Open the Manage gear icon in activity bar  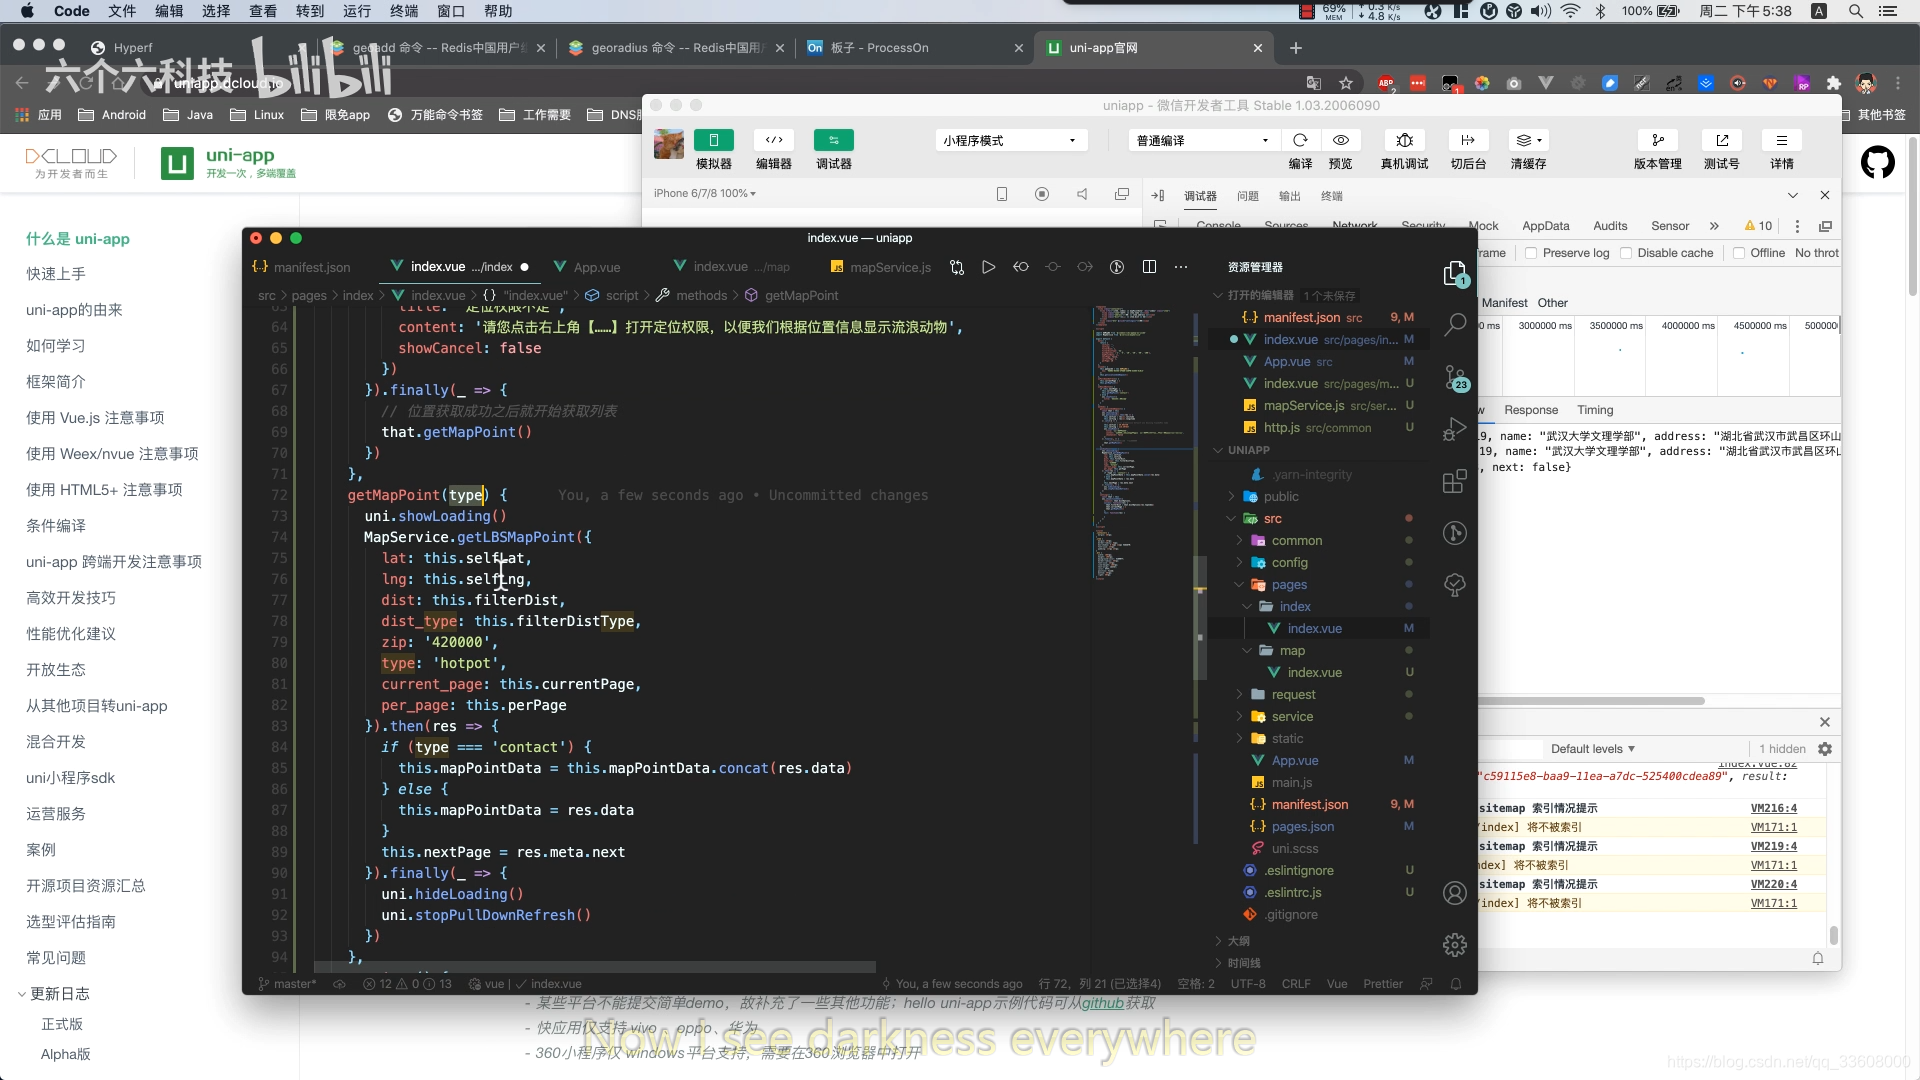(1455, 944)
